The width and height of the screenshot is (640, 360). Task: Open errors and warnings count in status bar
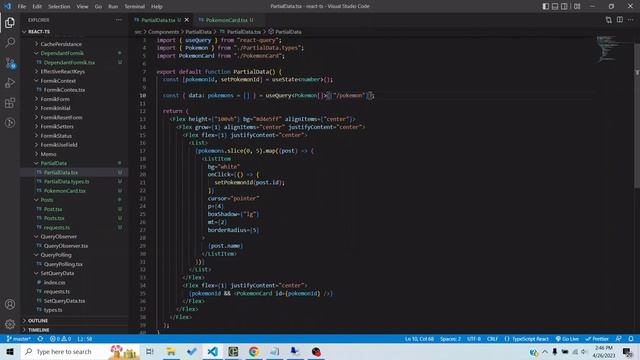(60, 339)
